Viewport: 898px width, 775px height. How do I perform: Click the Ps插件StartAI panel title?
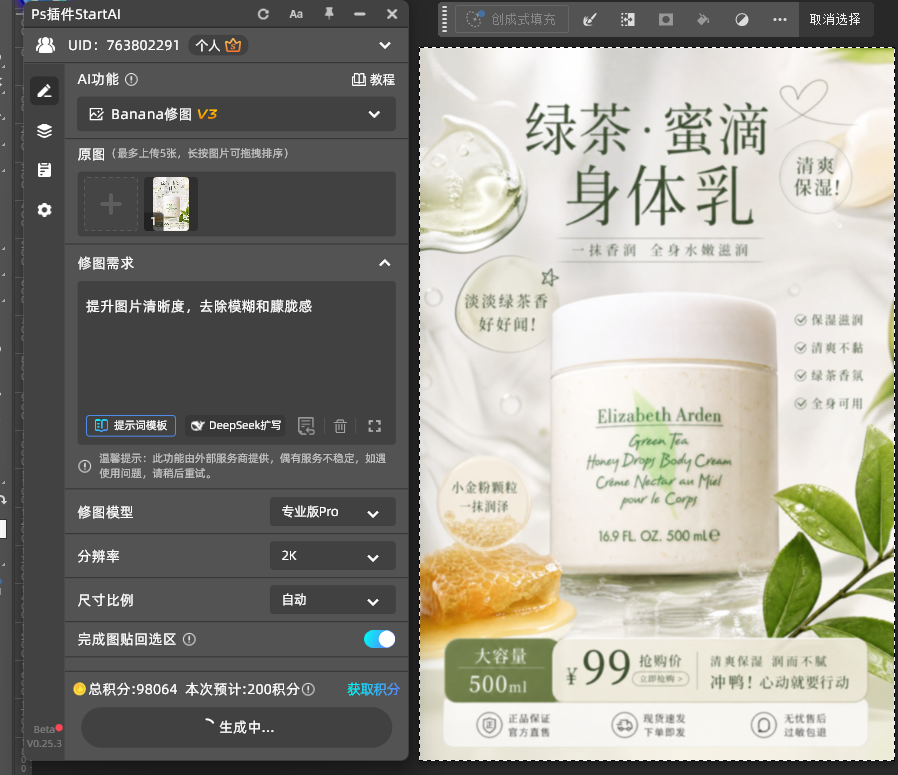pos(76,14)
